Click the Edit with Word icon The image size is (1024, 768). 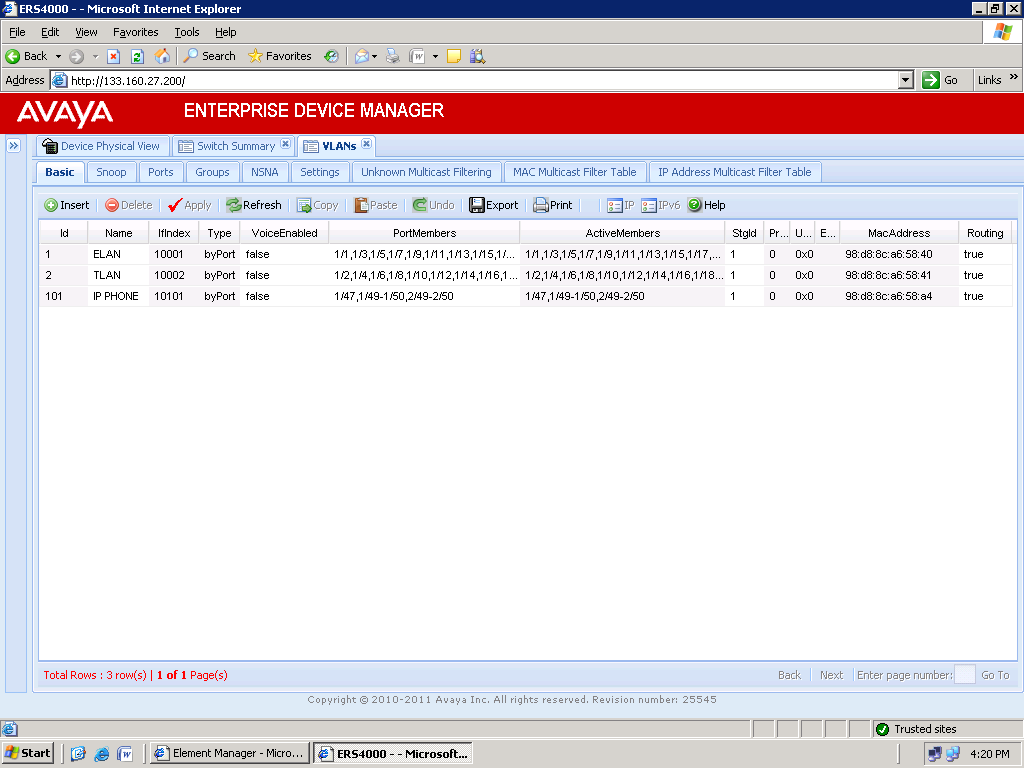pos(417,56)
